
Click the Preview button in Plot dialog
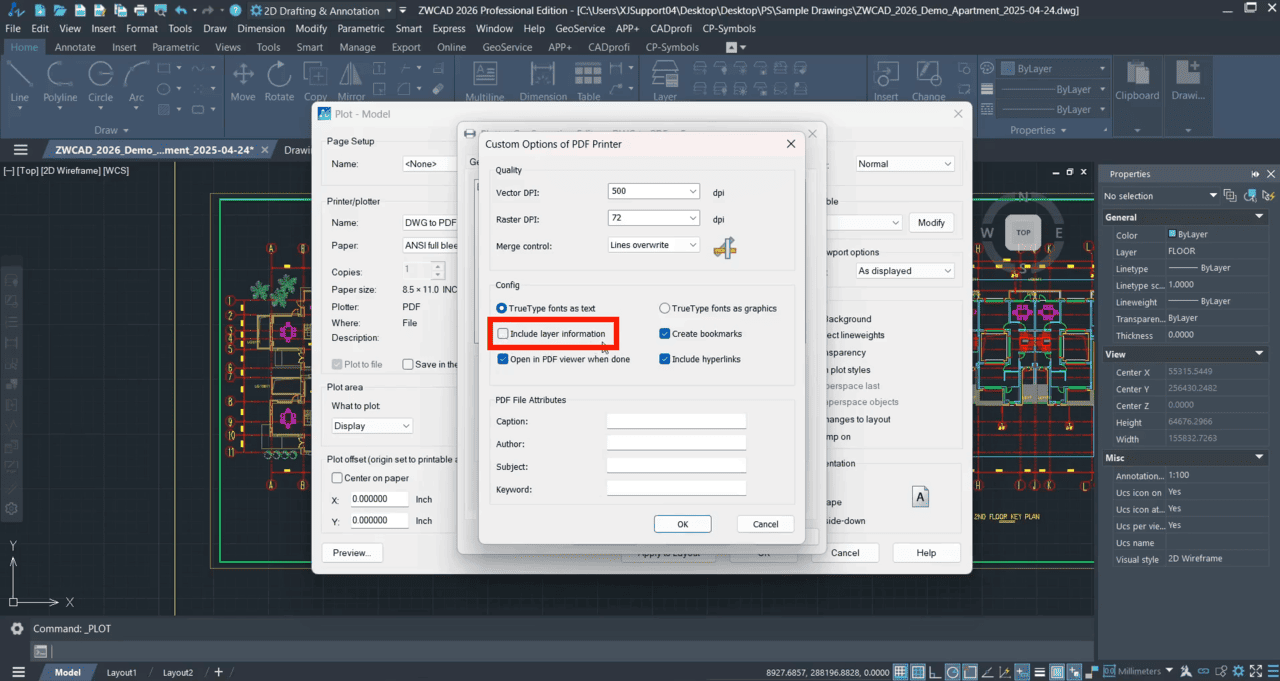tap(351, 552)
